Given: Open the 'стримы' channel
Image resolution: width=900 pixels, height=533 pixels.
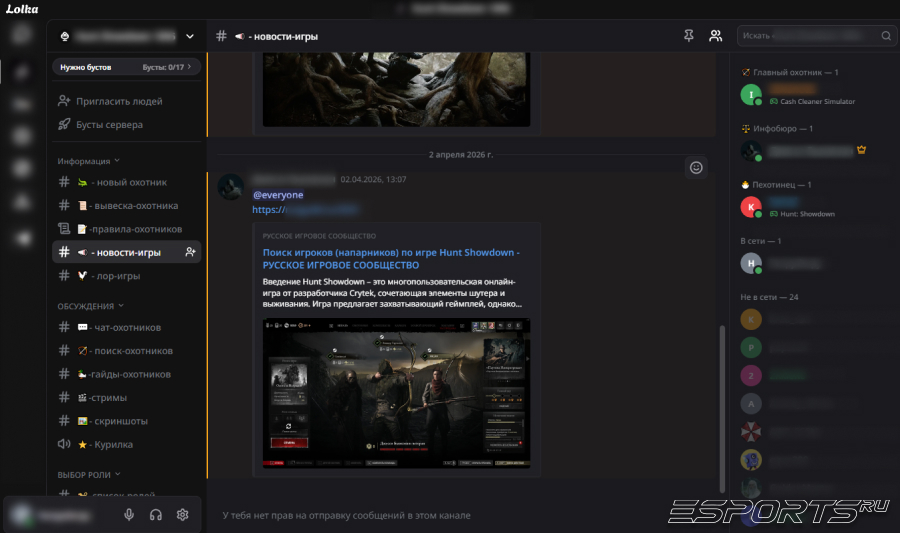Looking at the screenshot, I should tap(126, 398).
